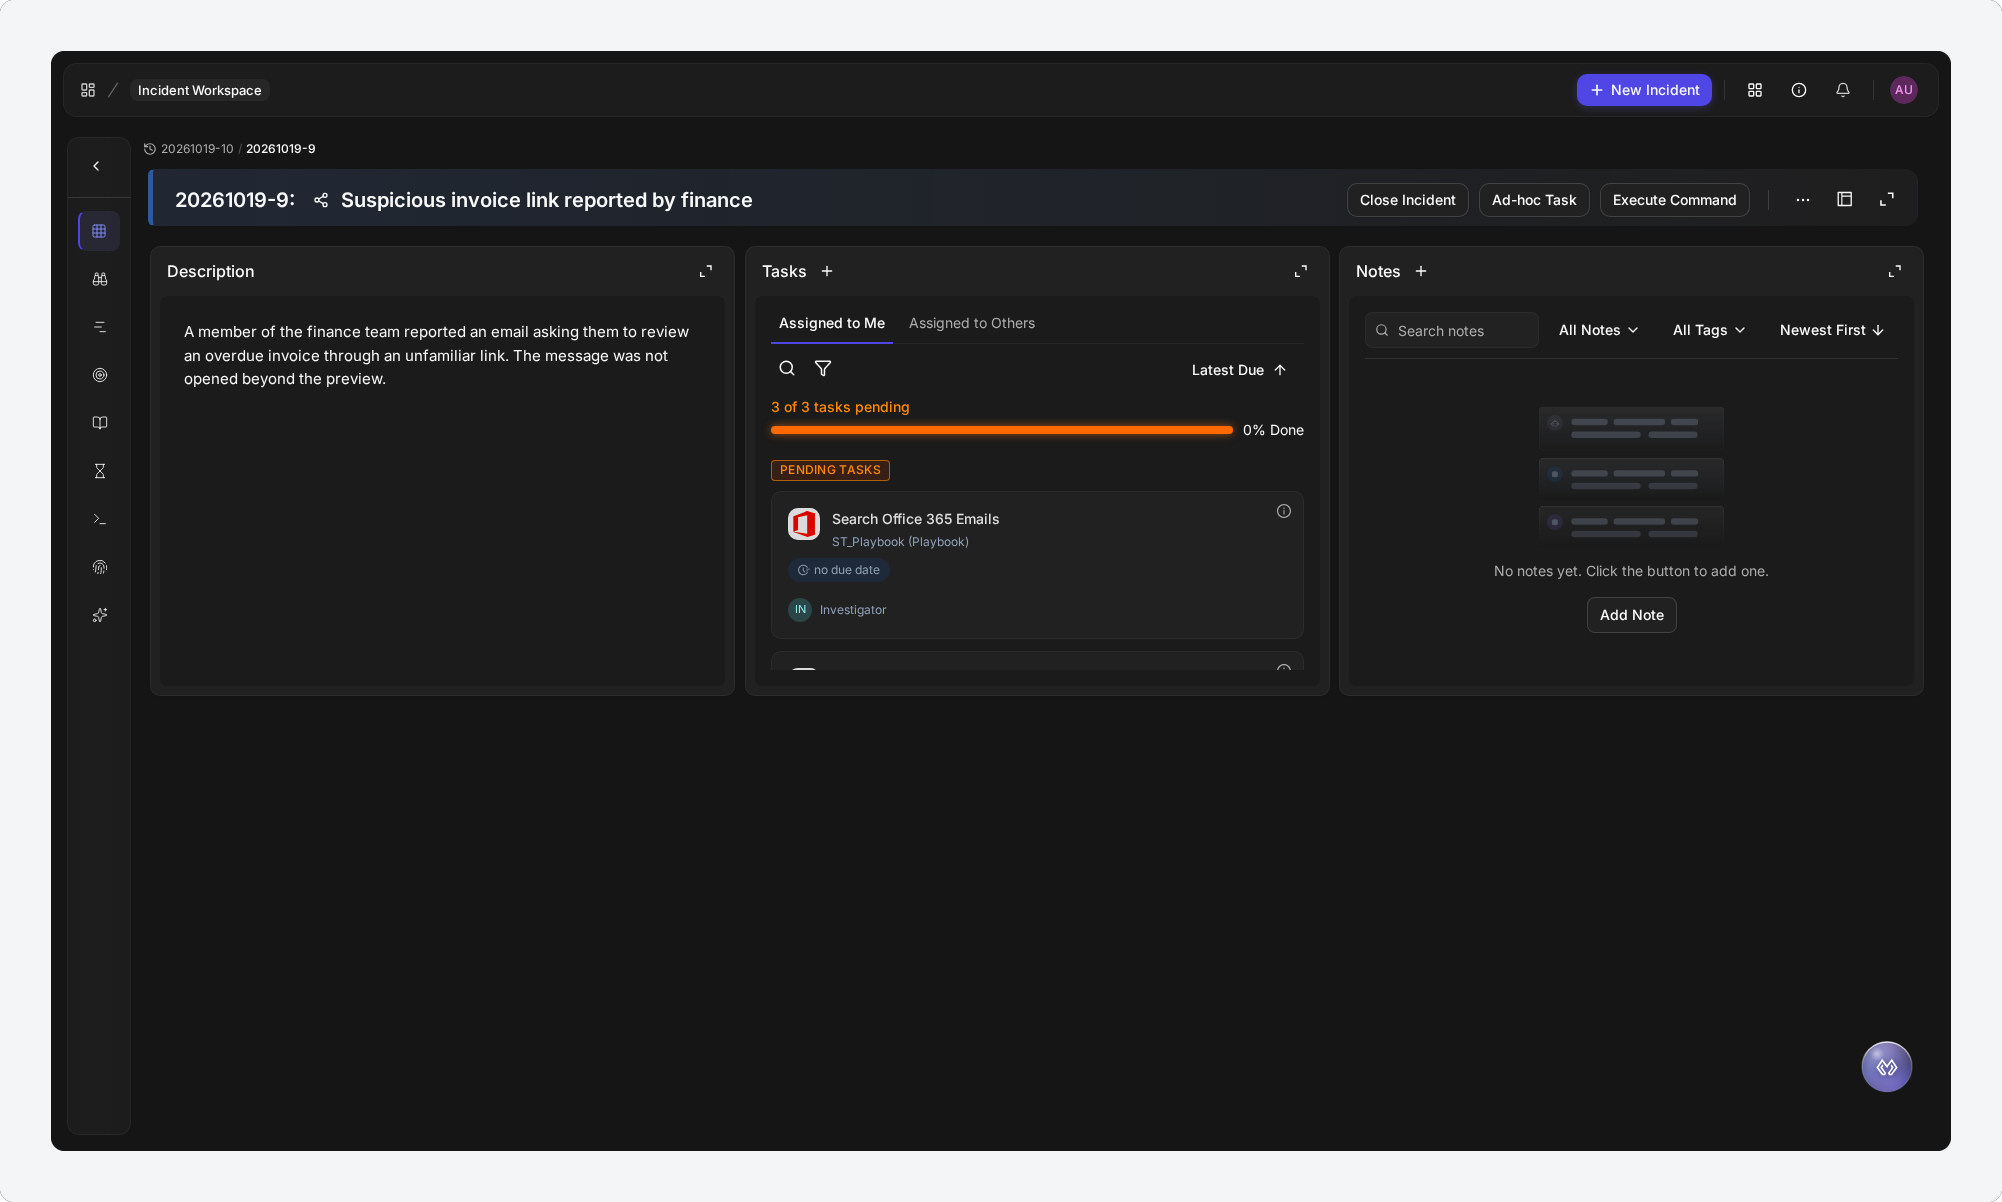Open the All Notes dropdown
The height and width of the screenshot is (1202, 2002).
(x=1598, y=330)
